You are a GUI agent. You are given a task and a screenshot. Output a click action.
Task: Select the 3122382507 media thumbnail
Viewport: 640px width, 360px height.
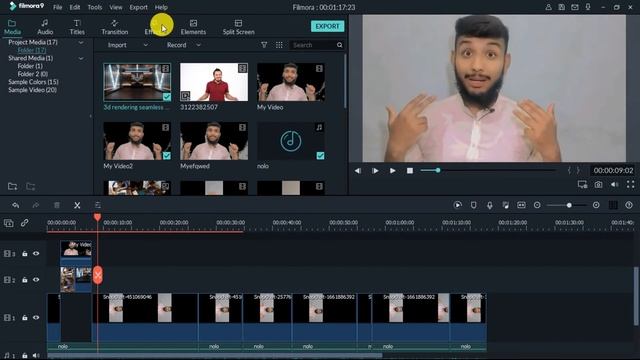(x=214, y=82)
